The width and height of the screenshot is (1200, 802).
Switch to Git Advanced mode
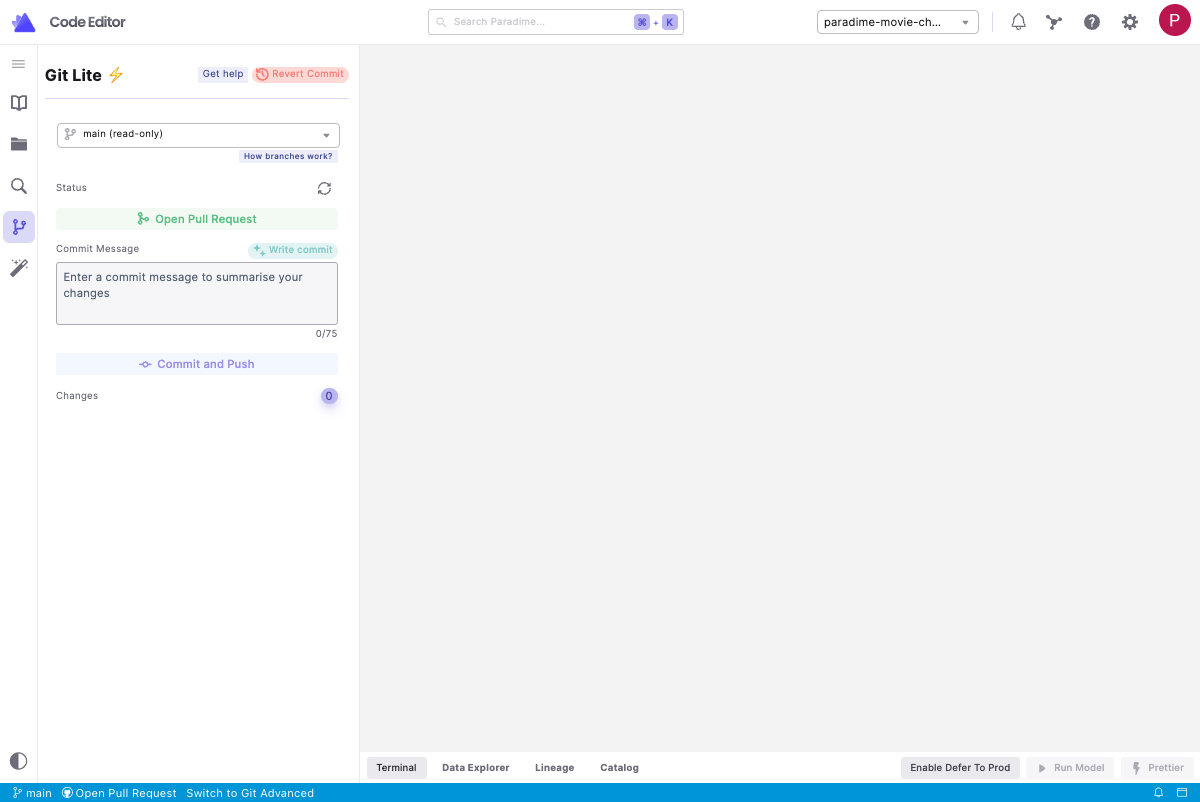click(250, 793)
